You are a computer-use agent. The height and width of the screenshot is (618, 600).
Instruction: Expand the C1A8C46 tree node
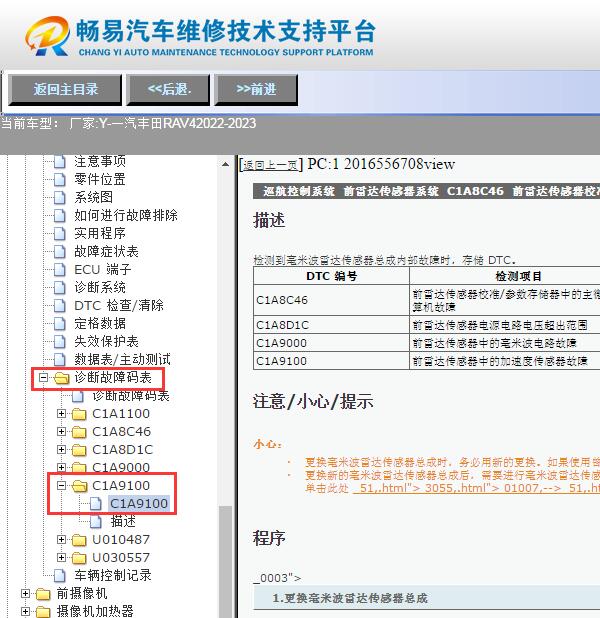click(61, 432)
